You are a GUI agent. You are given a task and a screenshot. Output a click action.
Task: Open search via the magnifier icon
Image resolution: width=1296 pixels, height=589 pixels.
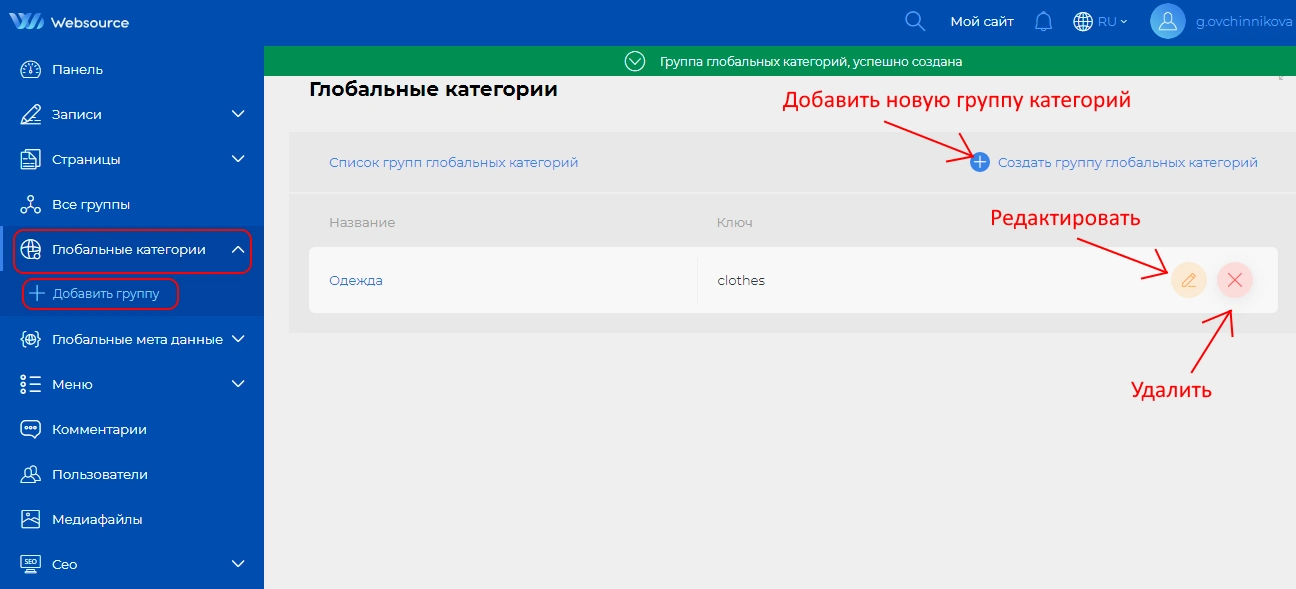coord(913,20)
